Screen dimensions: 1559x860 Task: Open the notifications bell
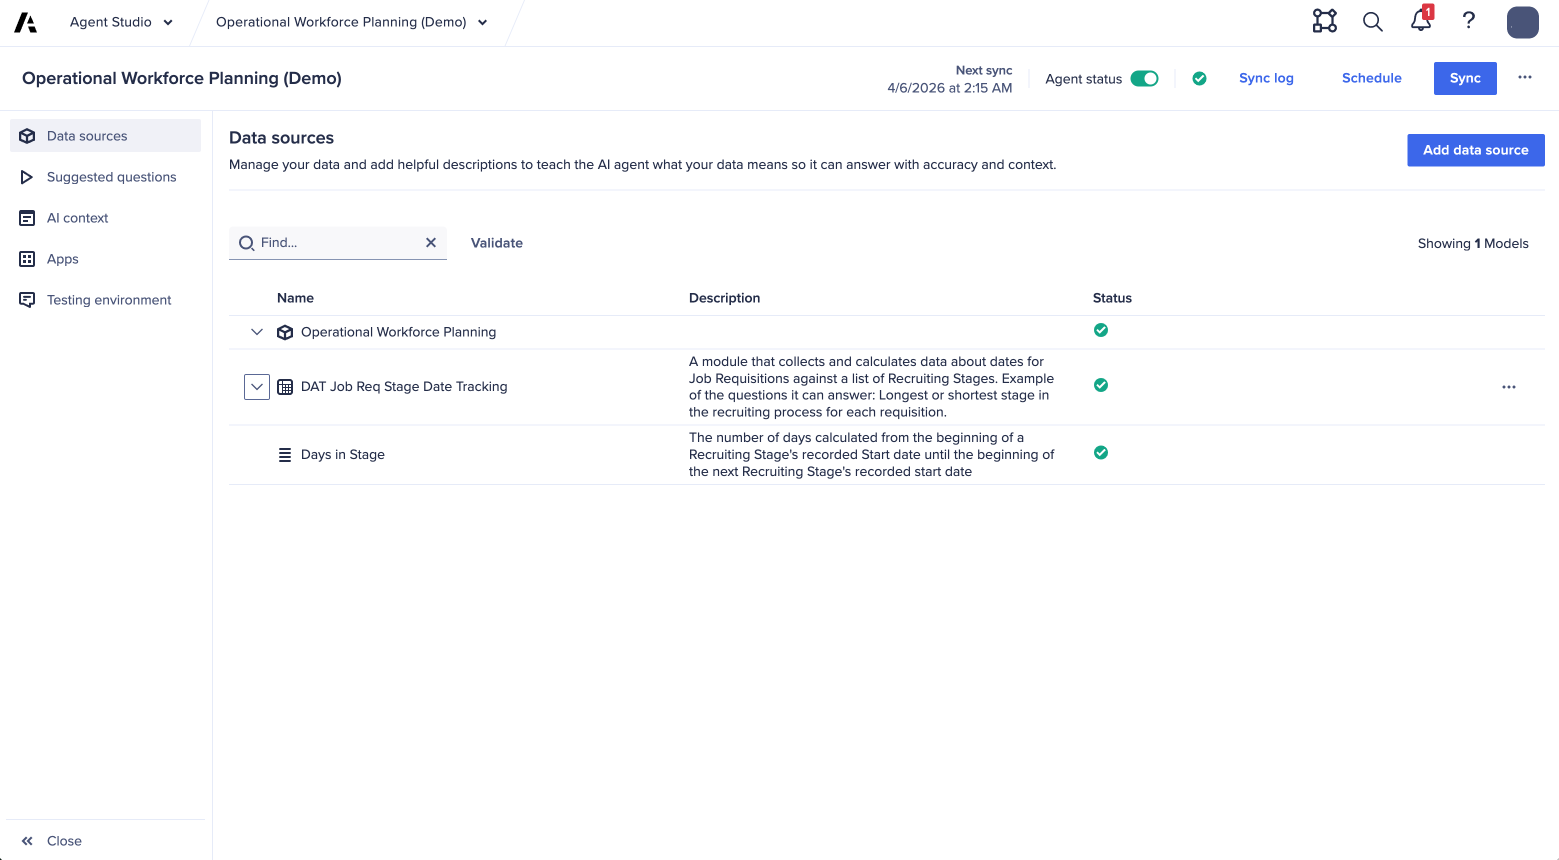click(1421, 21)
